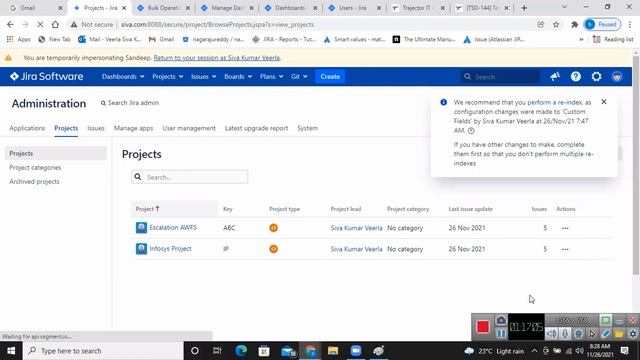
Task: Expand the Git dropdown menu
Action: [299, 76]
